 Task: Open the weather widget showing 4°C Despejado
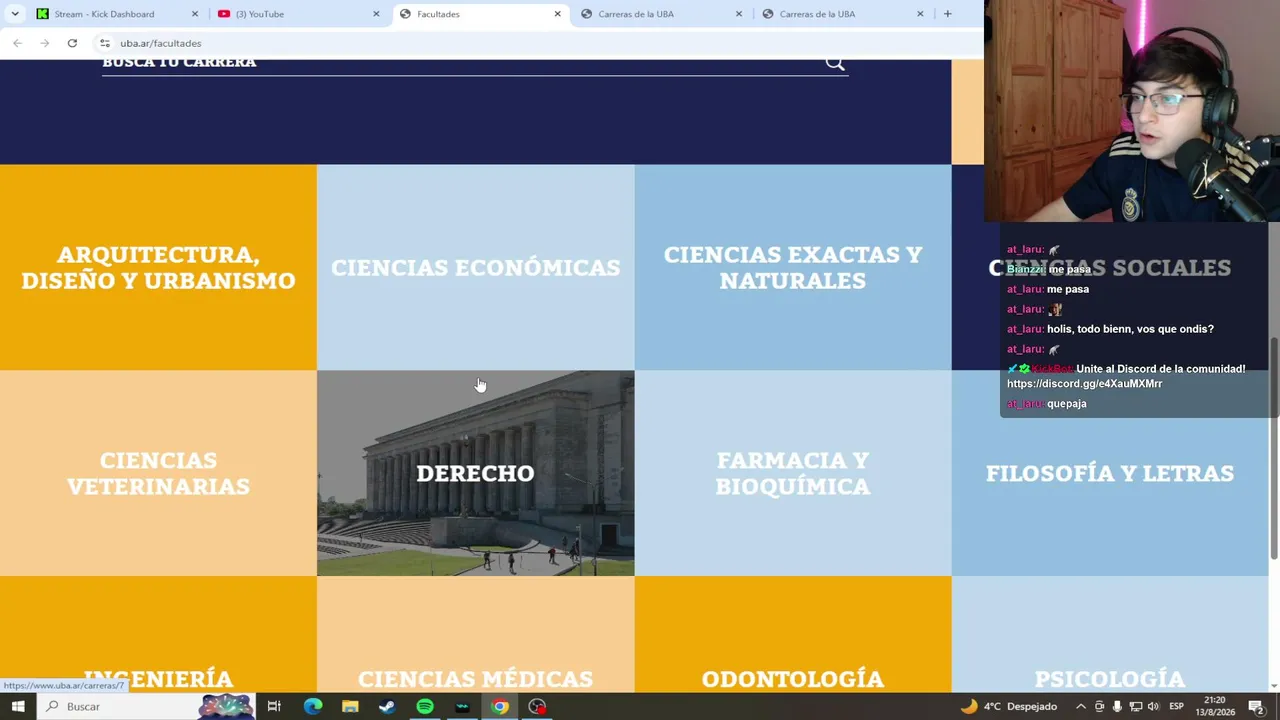[1008, 706]
